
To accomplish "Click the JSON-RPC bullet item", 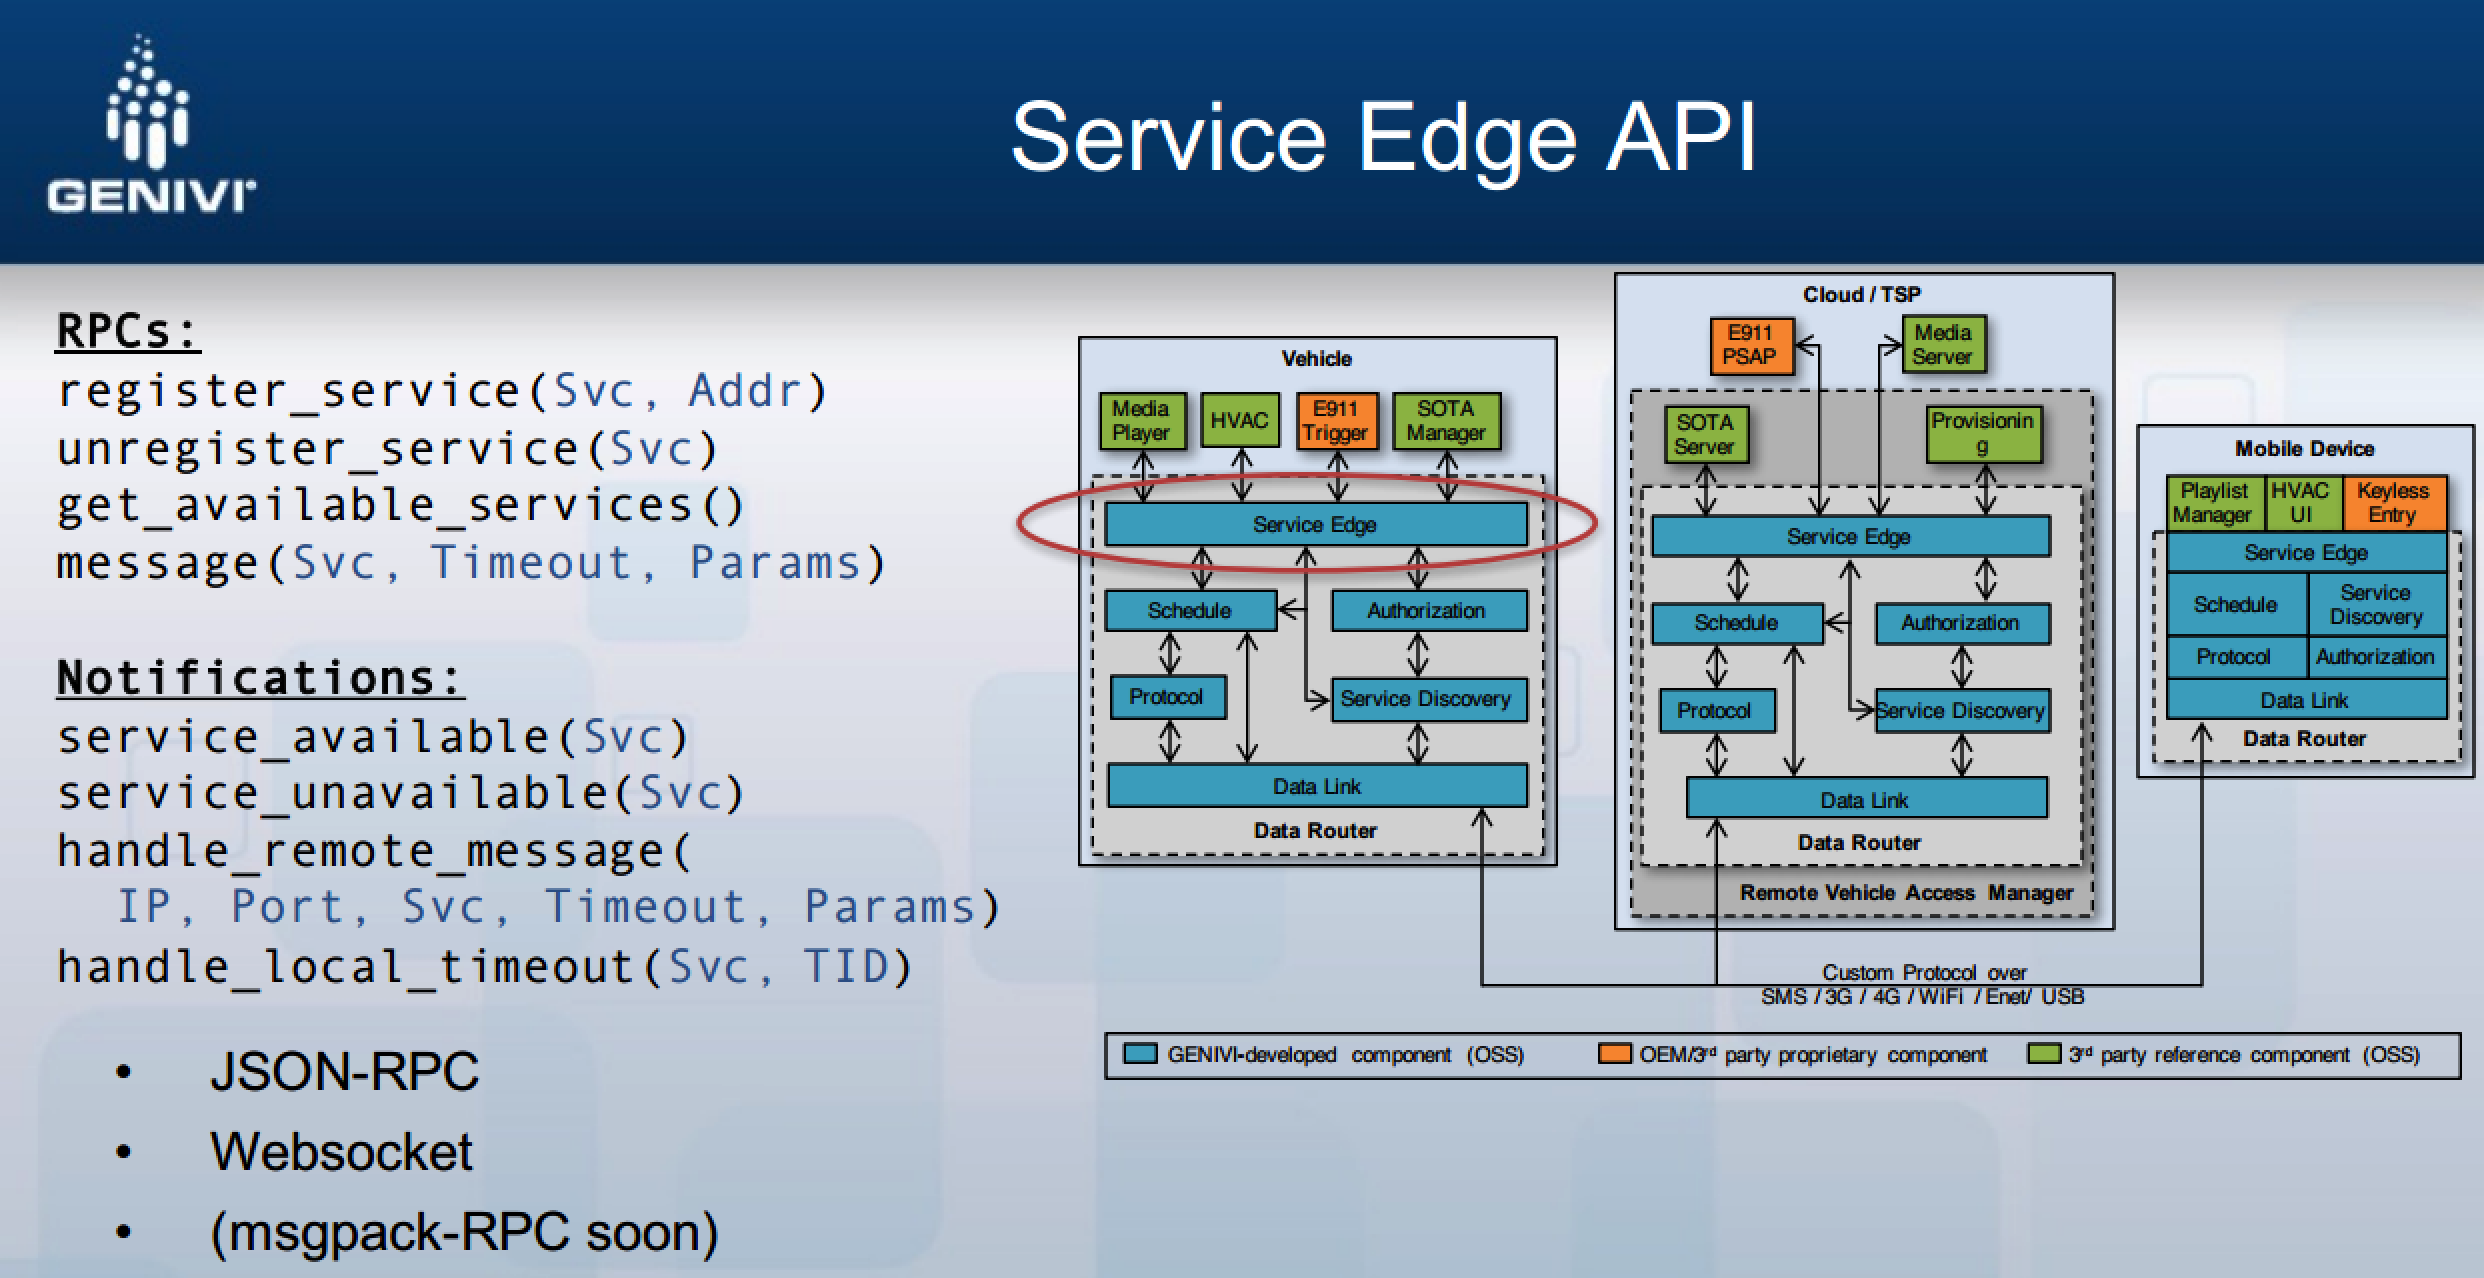I will coord(344,1071).
